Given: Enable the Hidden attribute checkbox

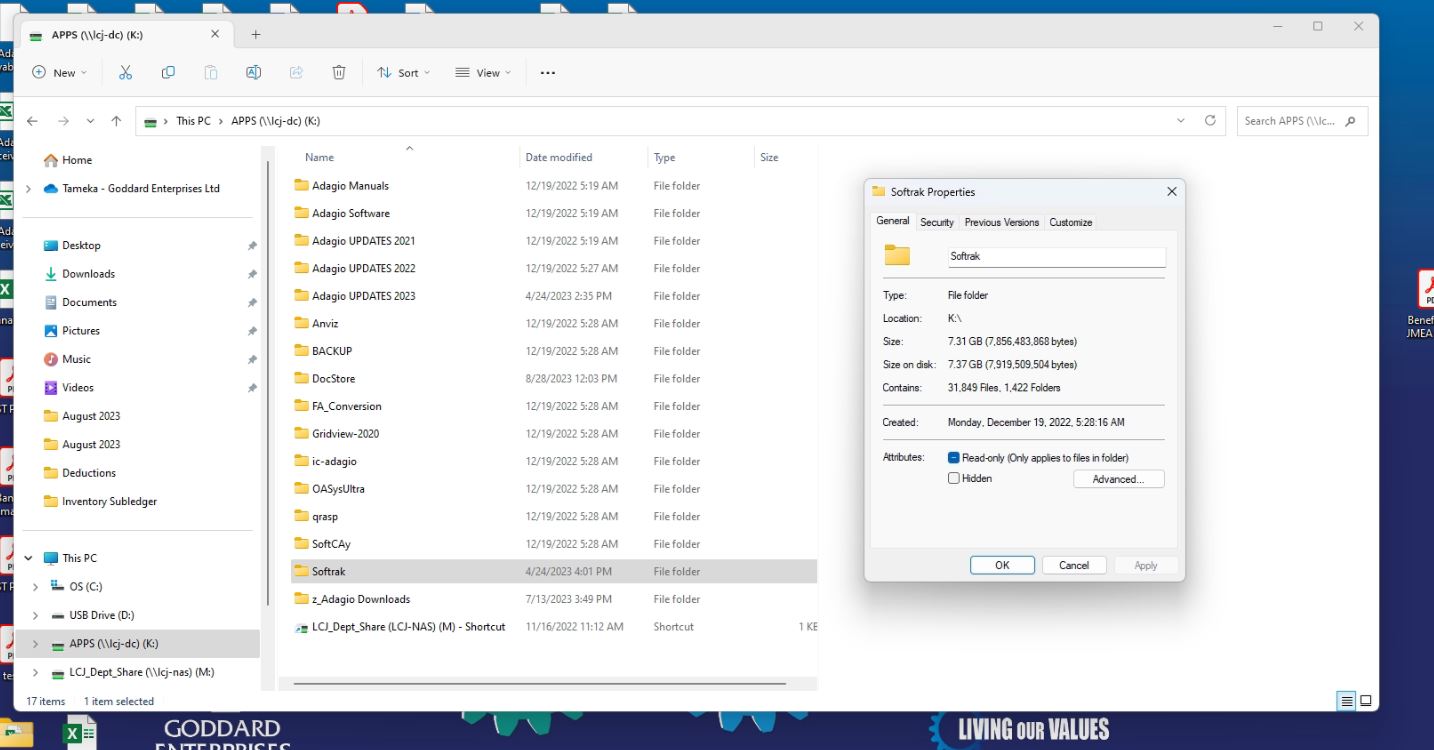Looking at the screenshot, I should (x=954, y=479).
